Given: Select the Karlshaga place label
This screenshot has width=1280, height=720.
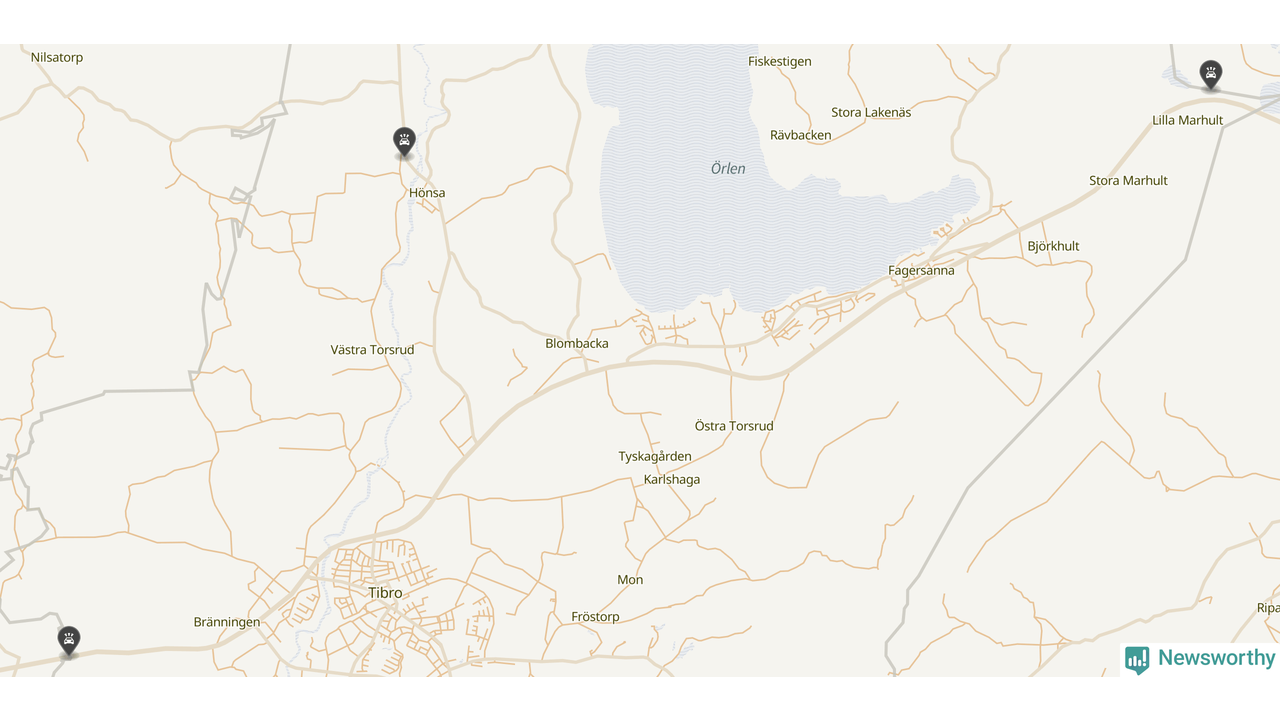Looking at the screenshot, I should pos(672,480).
